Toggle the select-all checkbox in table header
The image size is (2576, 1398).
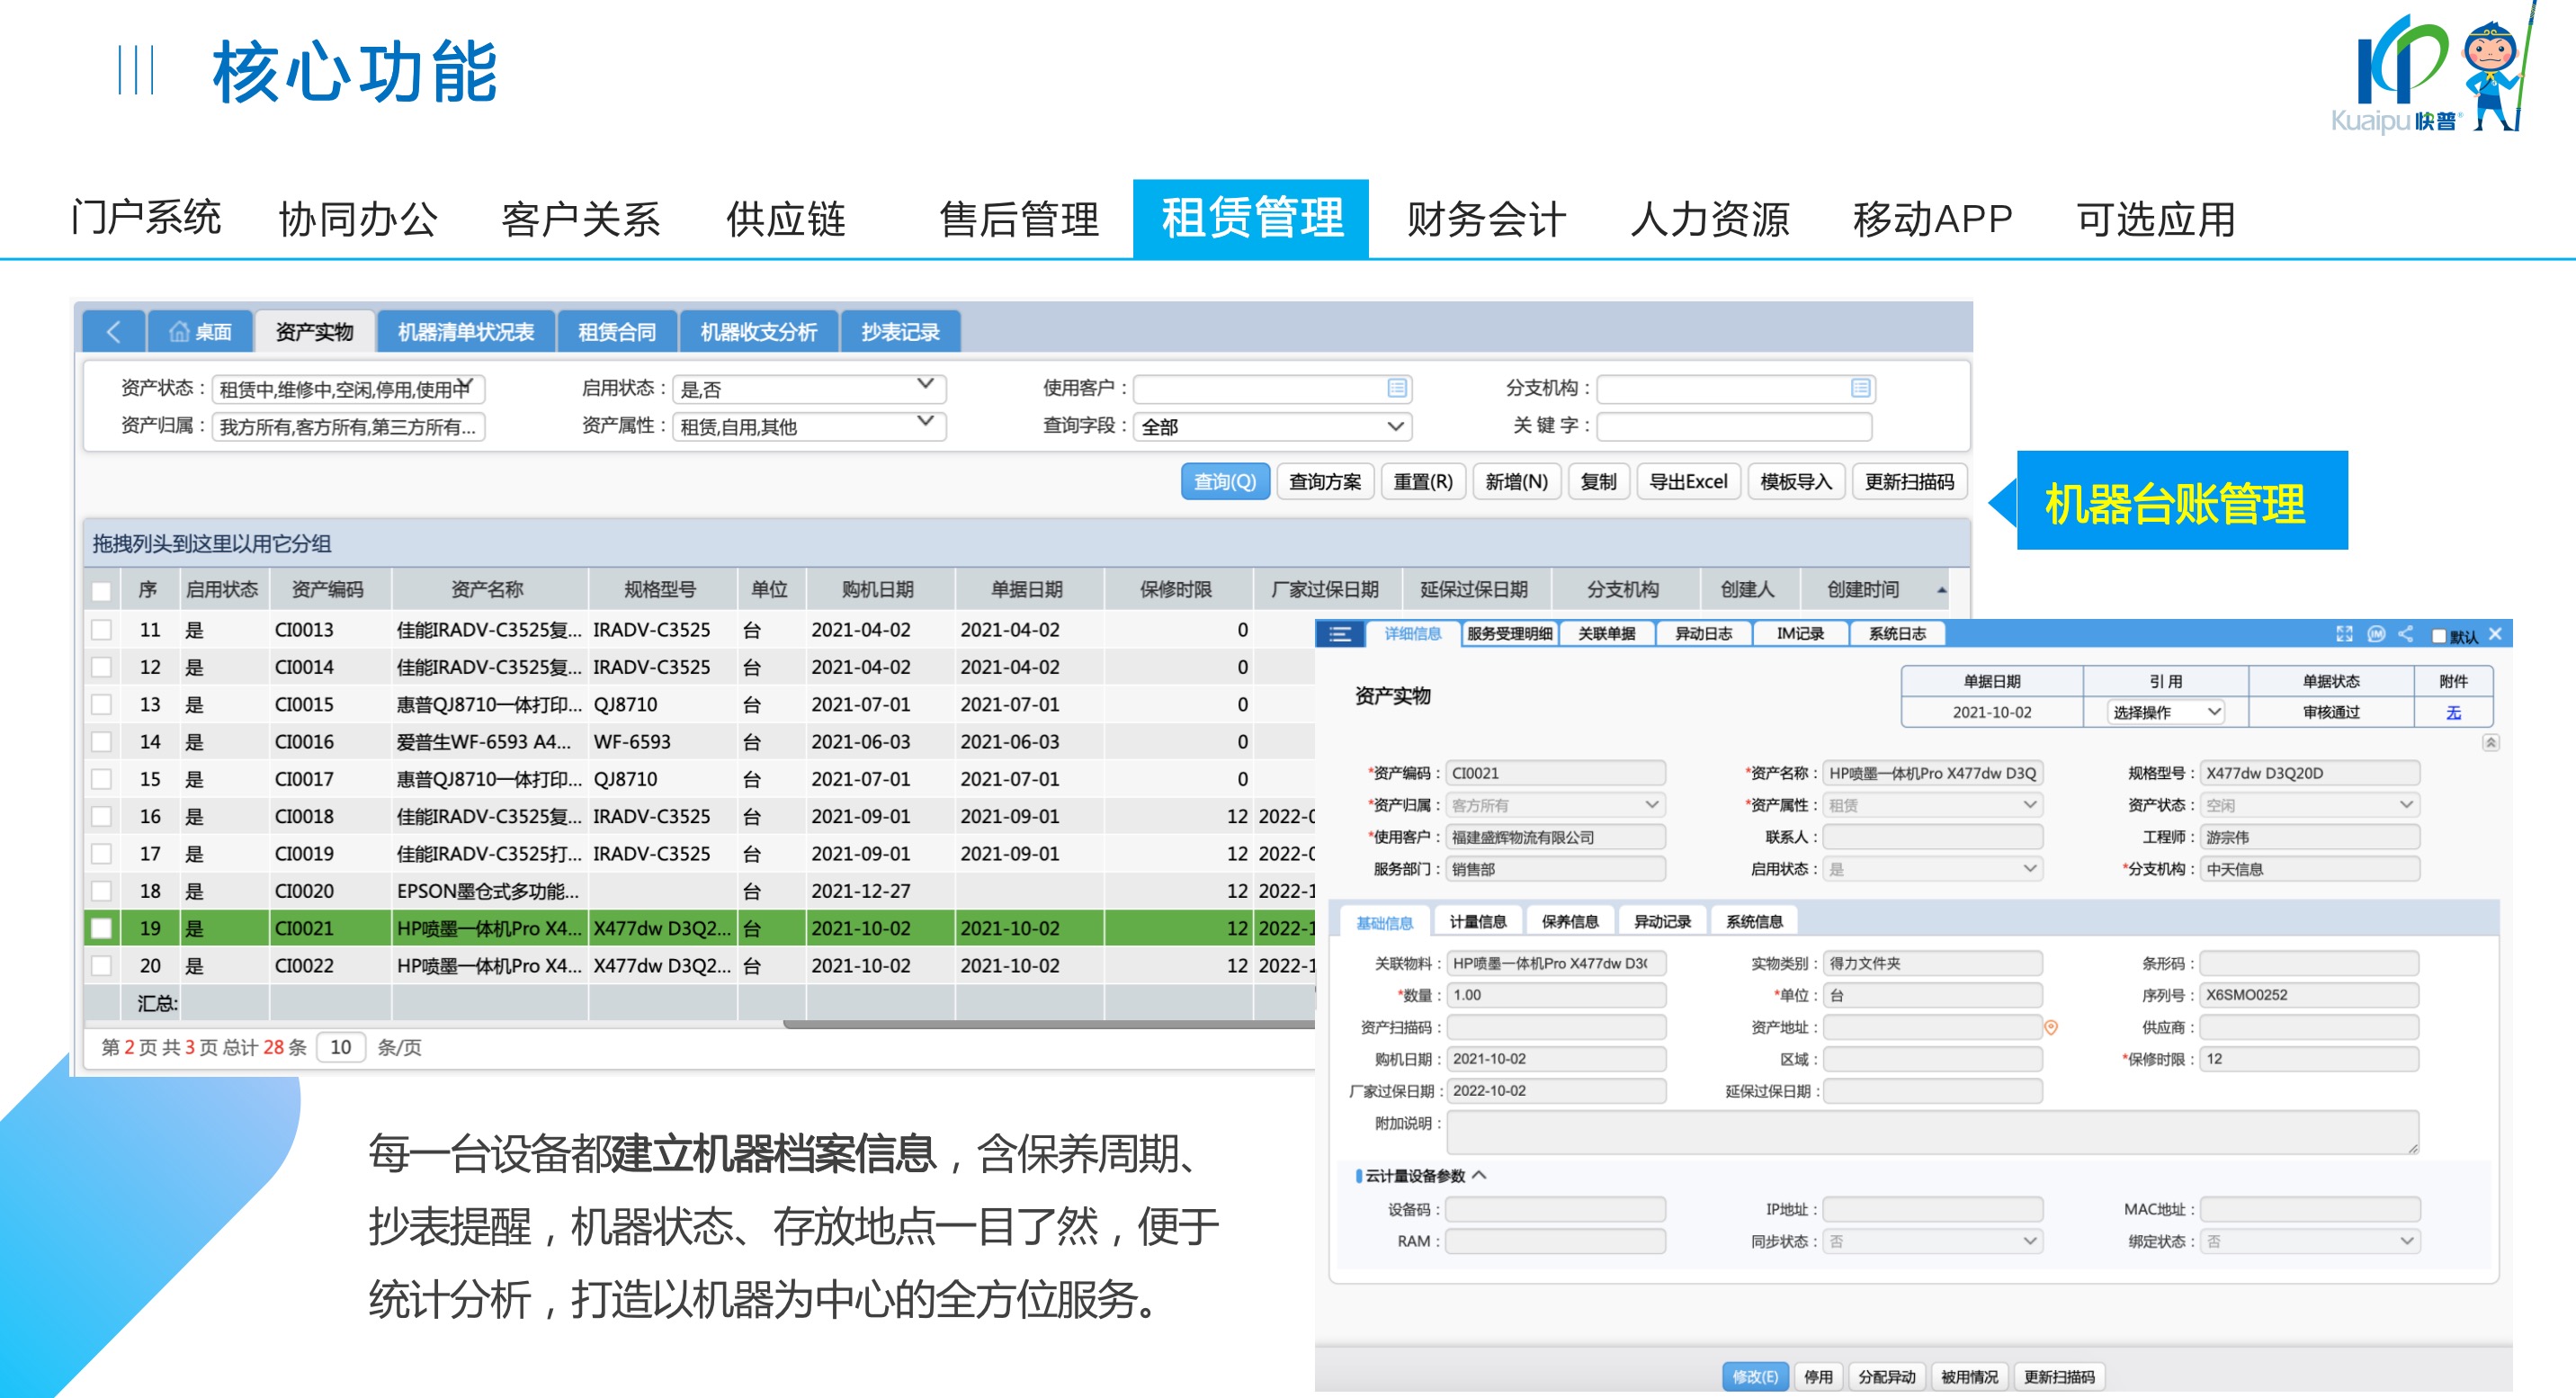[101, 590]
